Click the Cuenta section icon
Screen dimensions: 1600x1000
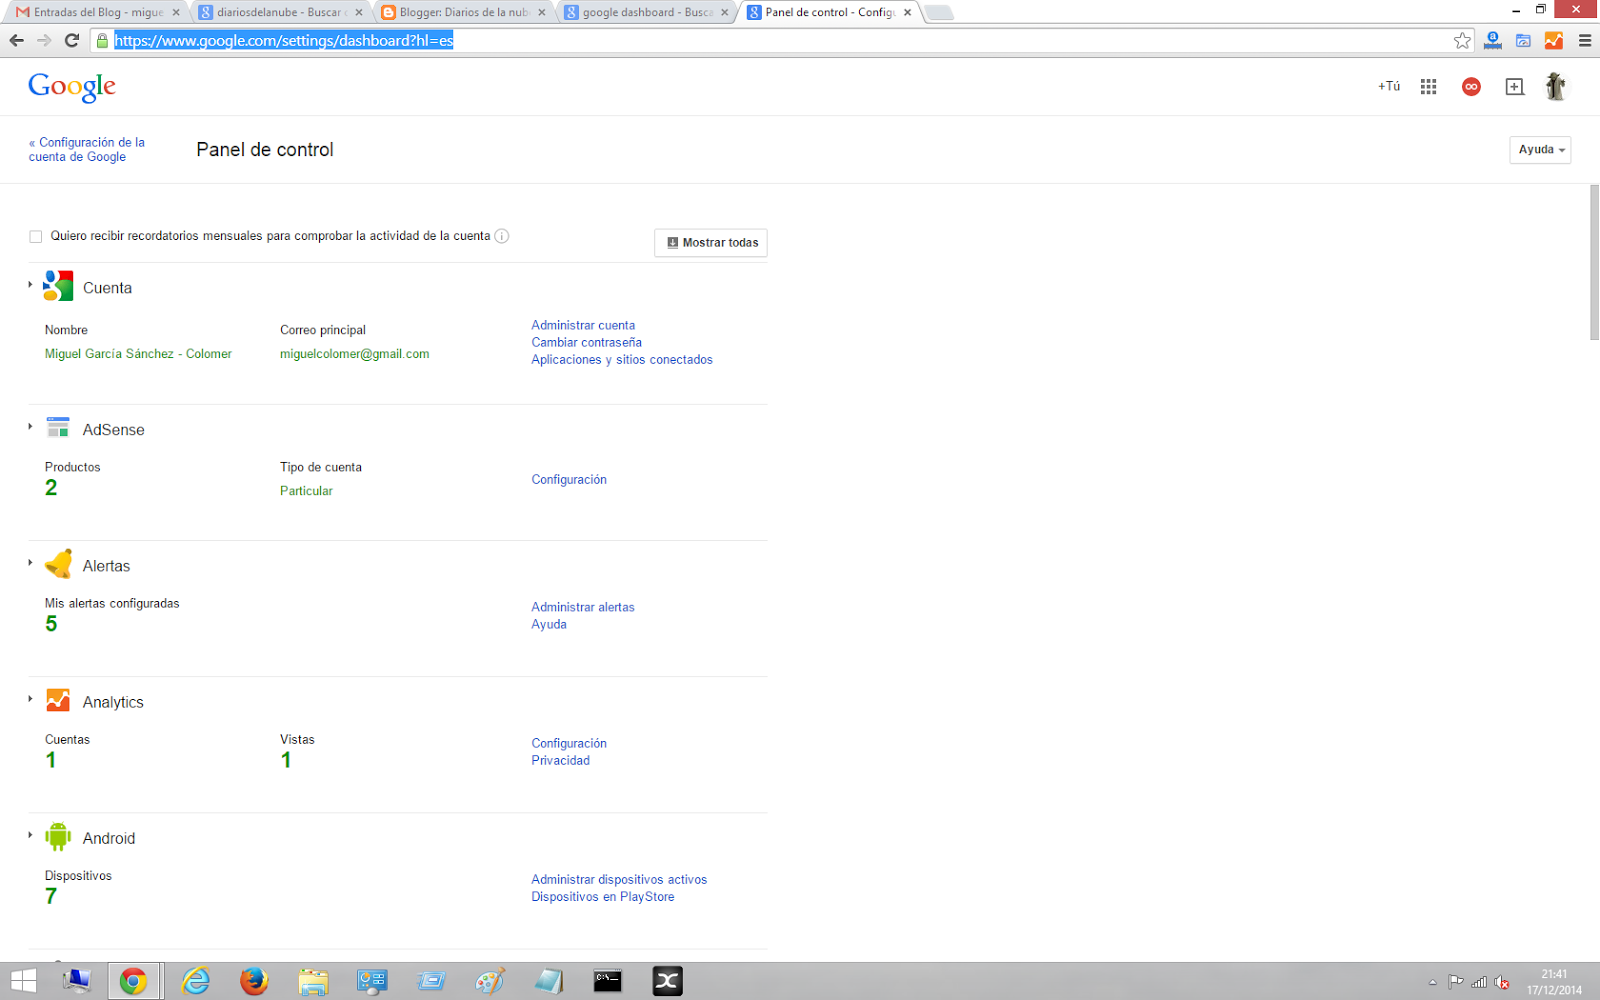[58, 286]
